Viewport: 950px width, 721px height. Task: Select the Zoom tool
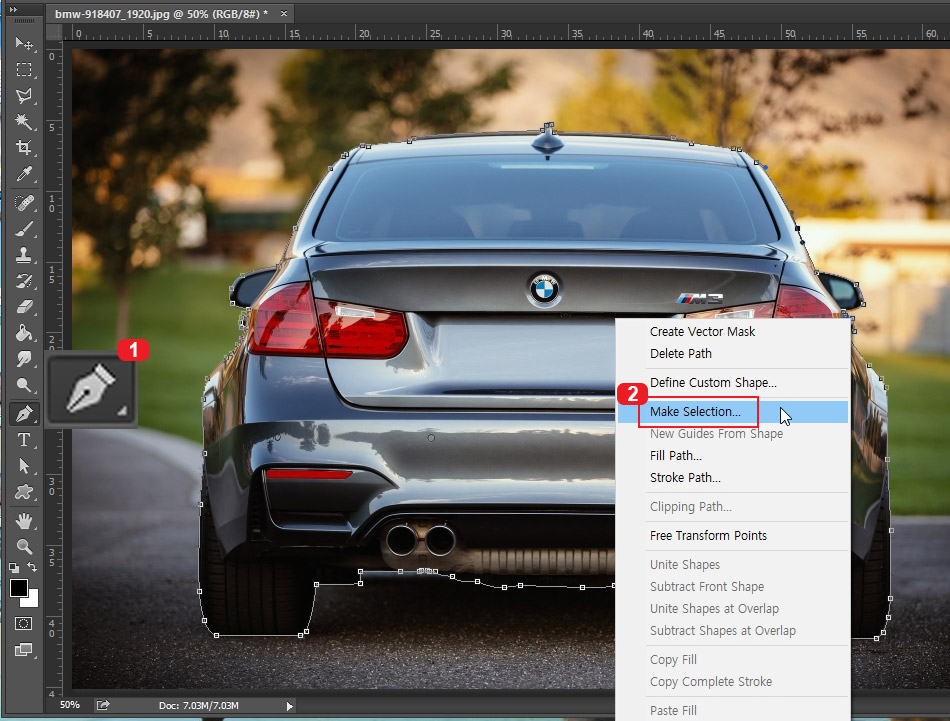click(24, 547)
